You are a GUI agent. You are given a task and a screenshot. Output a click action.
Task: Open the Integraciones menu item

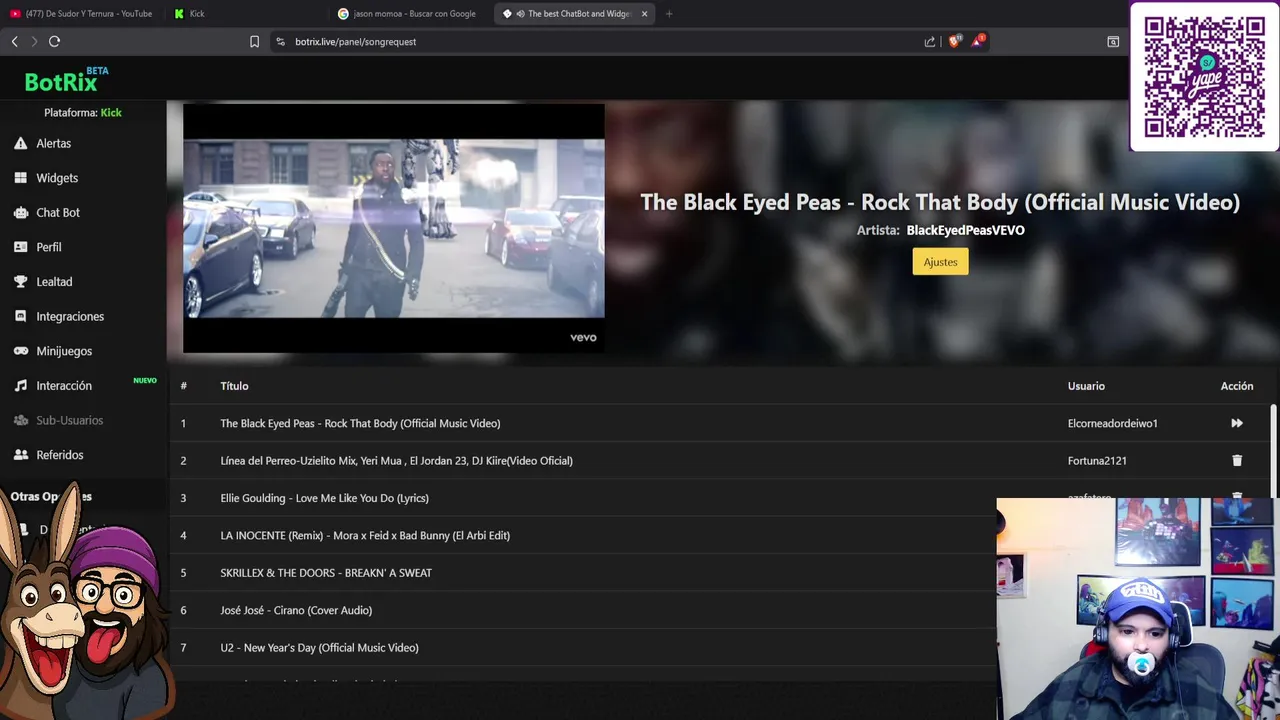point(70,316)
